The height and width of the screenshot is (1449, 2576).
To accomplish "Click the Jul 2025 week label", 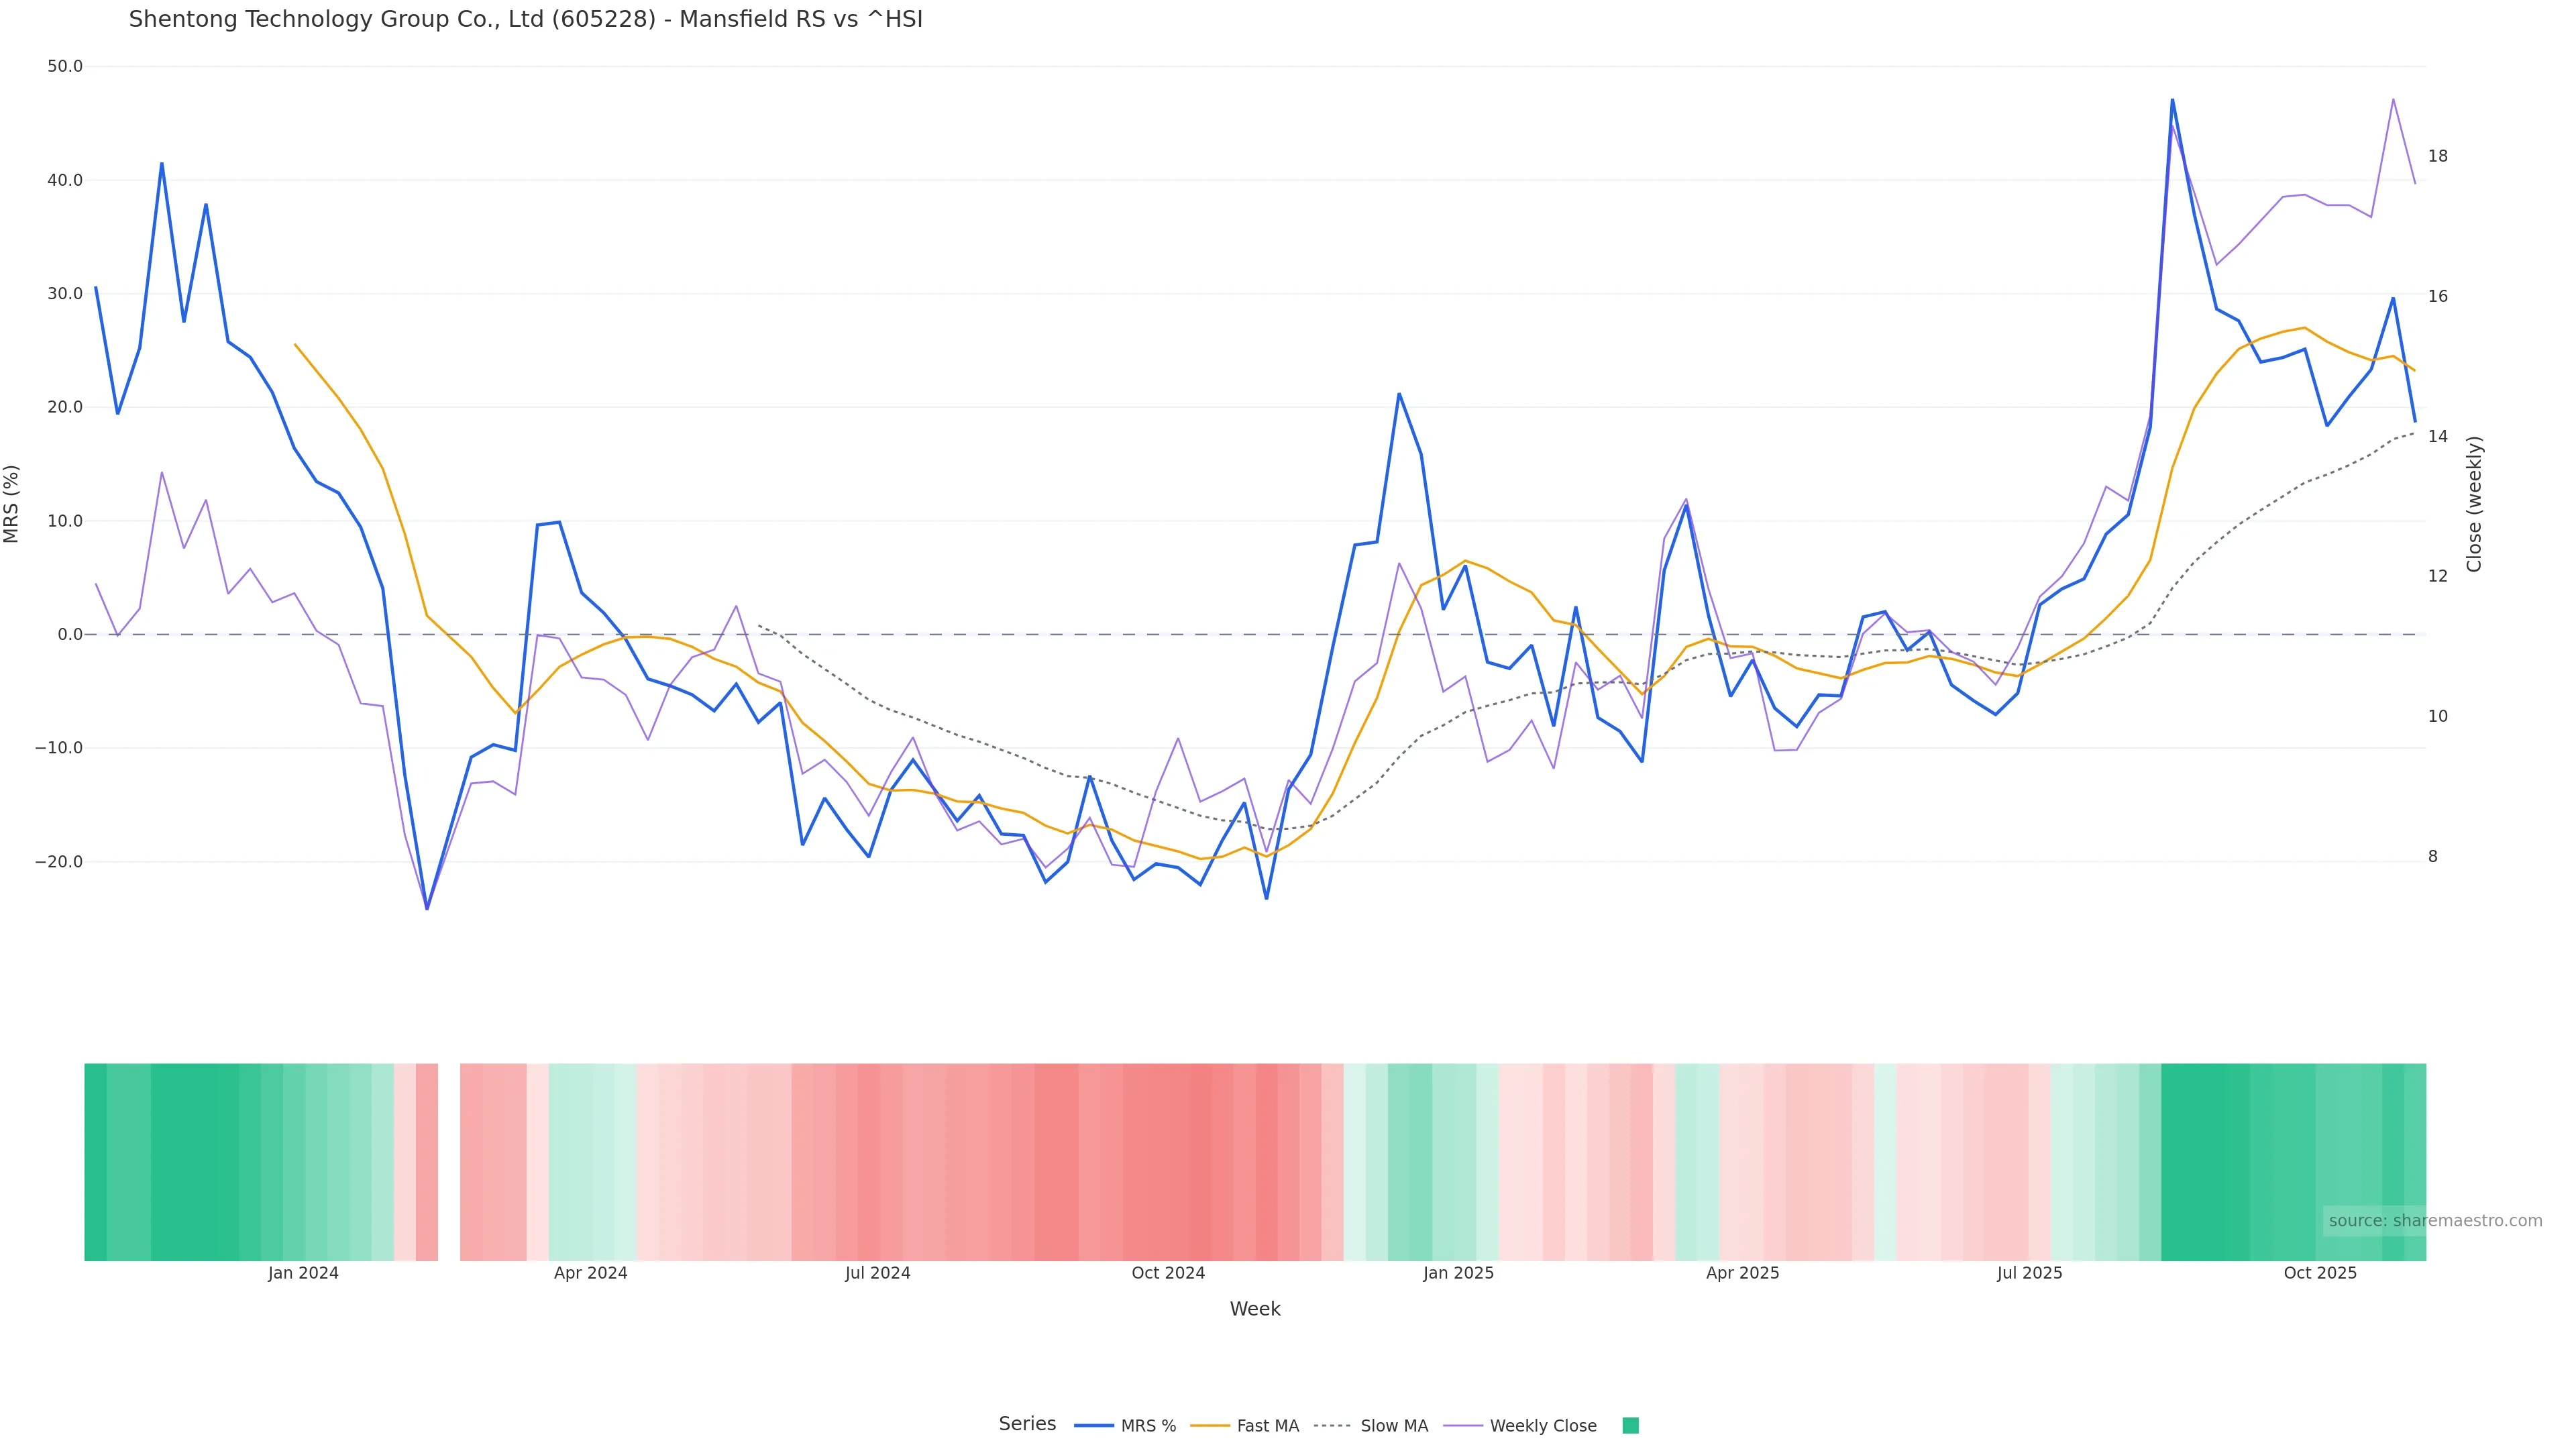I will pos(2029,1273).
